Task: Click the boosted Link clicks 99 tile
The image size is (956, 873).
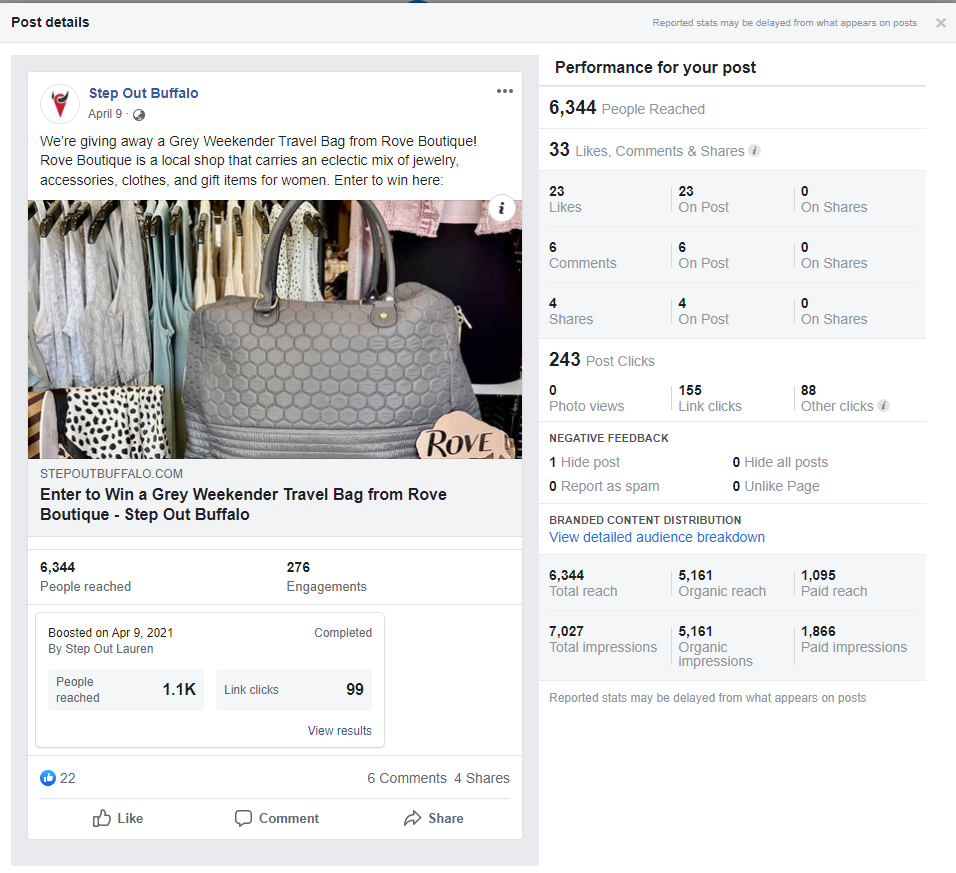Action: pyautogui.click(x=294, y=689)
